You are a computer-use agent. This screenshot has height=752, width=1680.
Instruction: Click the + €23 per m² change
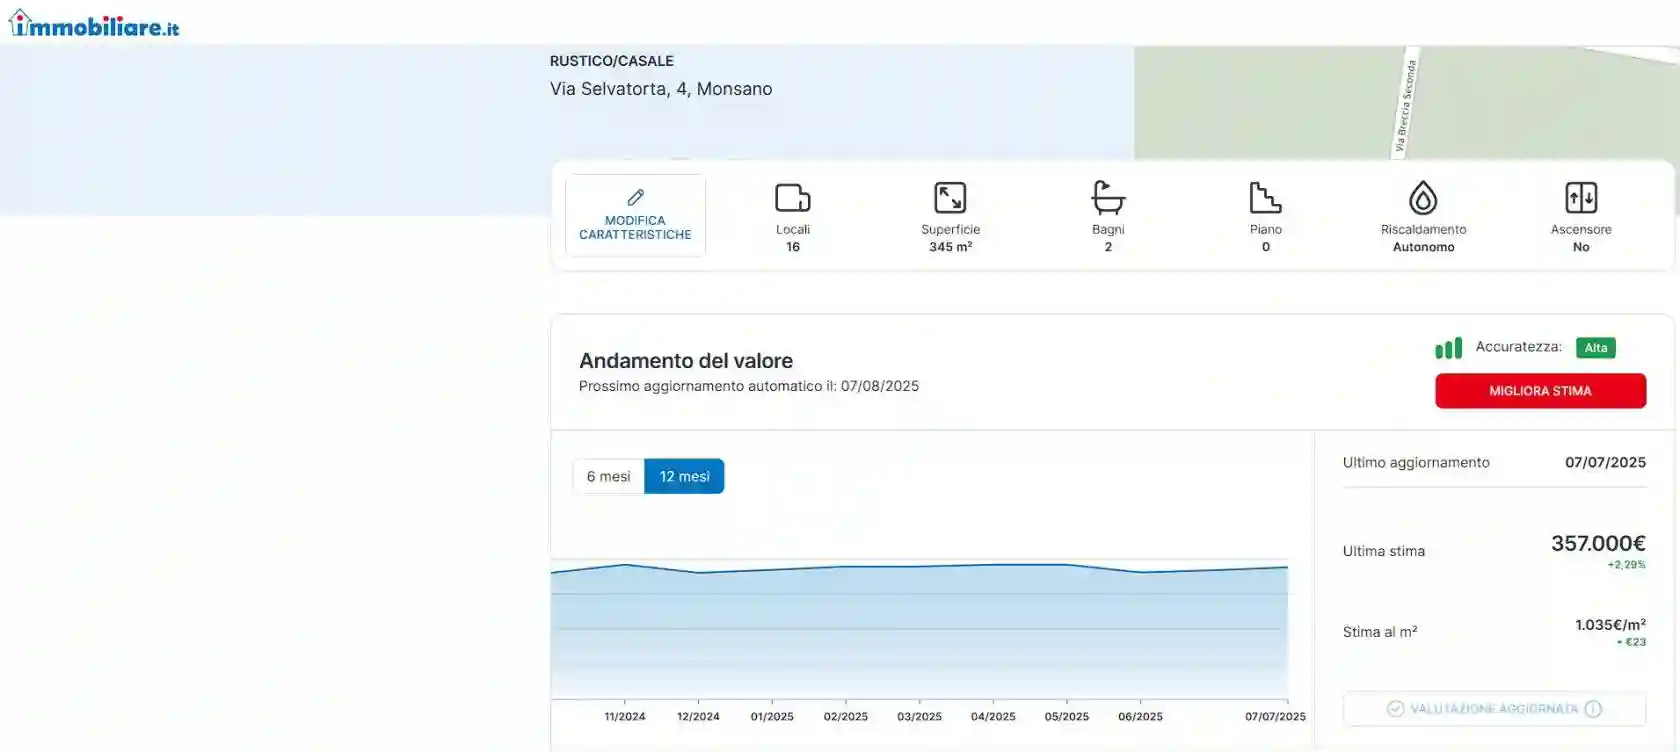click(1631, 642)
